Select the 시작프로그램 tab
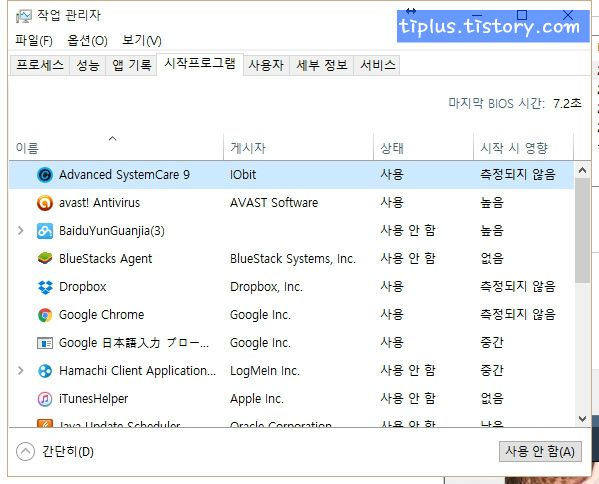 (200, 64)
